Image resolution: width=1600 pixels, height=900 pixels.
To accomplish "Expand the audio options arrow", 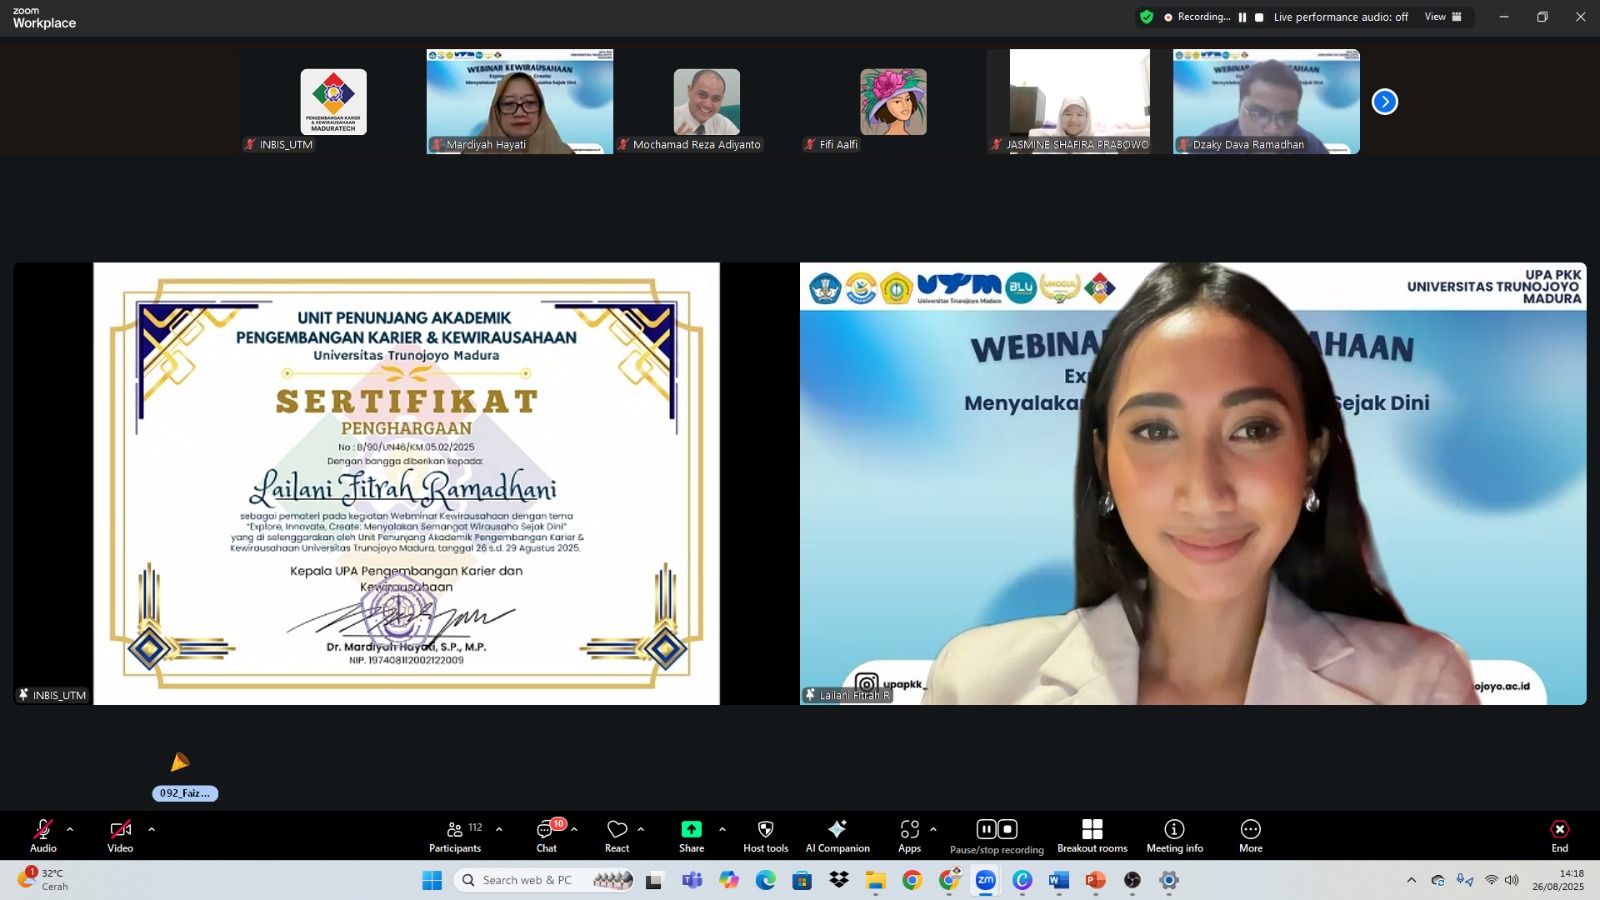I will coord(70,829).
